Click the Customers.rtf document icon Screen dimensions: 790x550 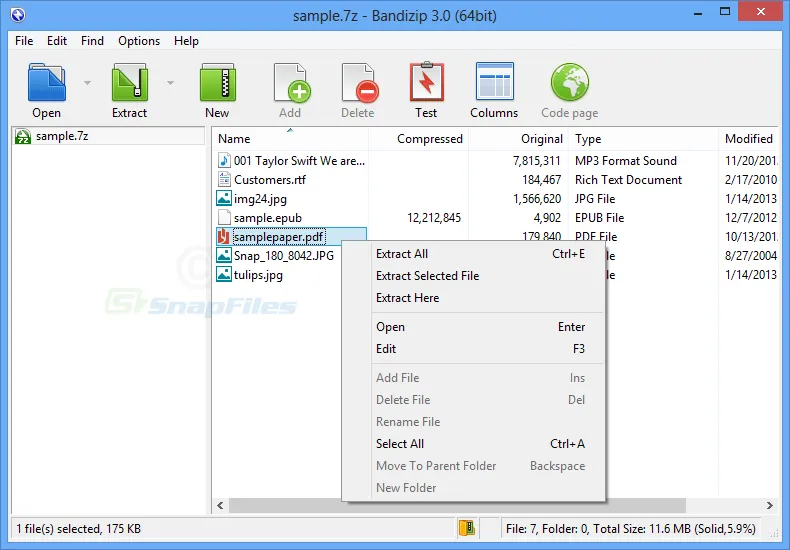tap(224, 179)
